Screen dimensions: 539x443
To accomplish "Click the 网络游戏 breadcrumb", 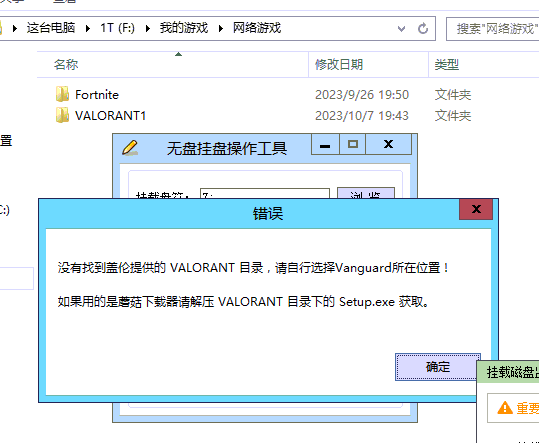I will pos(257,28).
